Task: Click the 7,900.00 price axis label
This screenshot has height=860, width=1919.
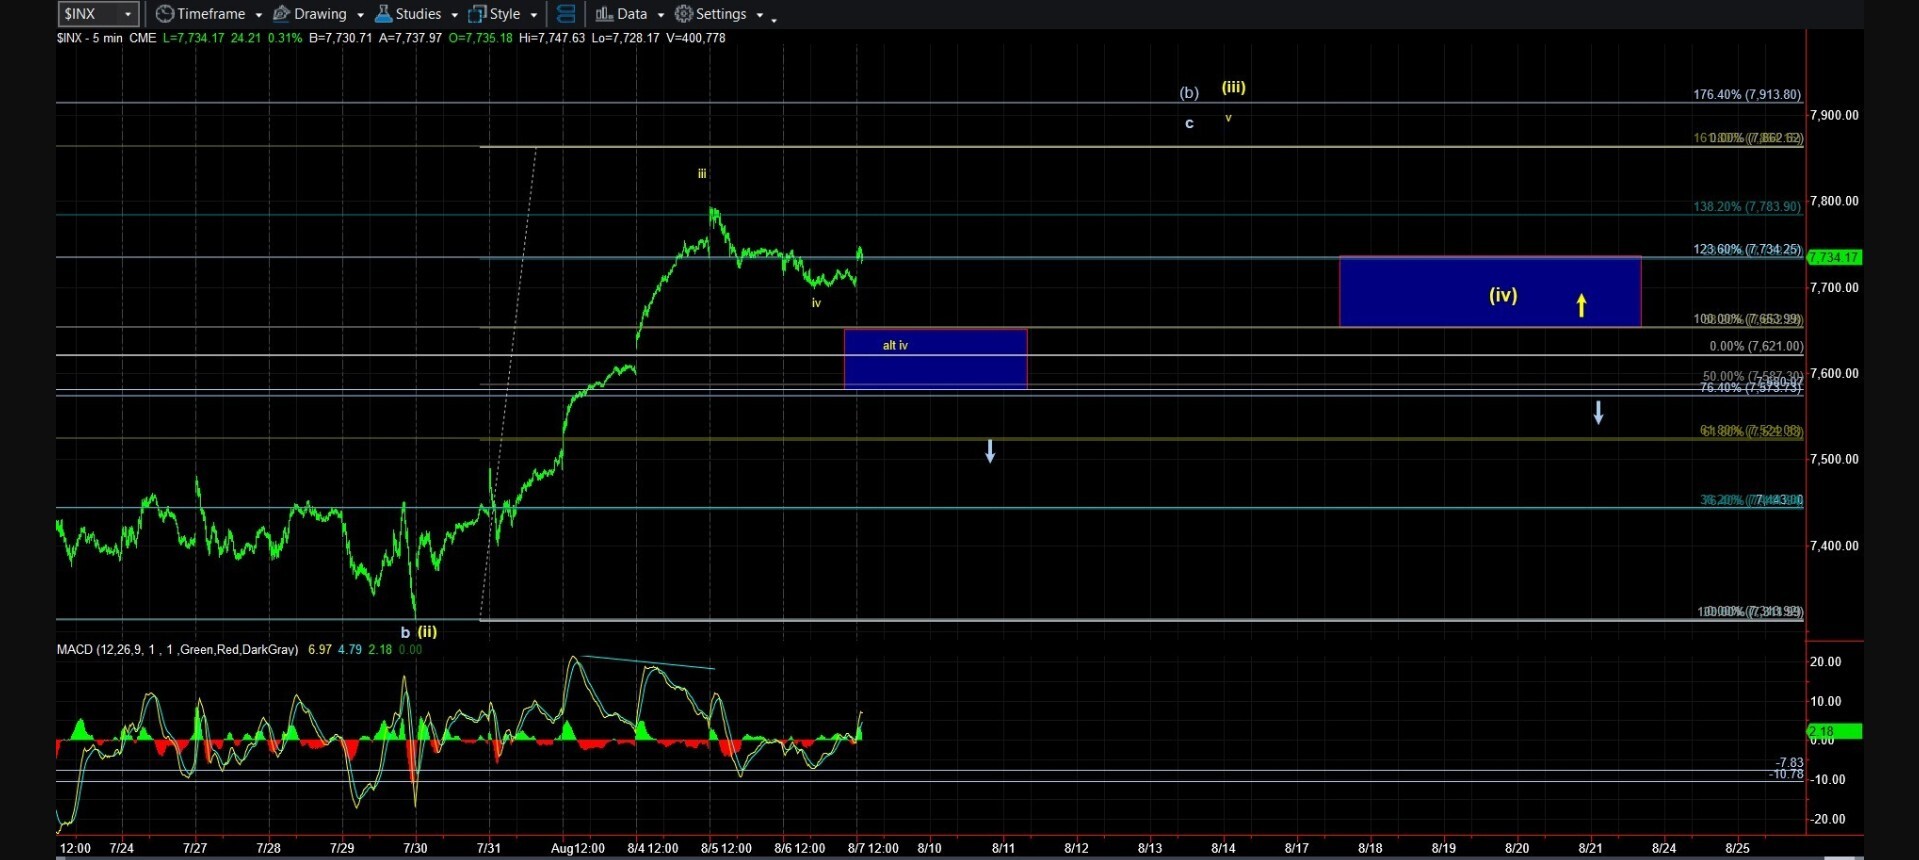Action: tap(1834, 115)
